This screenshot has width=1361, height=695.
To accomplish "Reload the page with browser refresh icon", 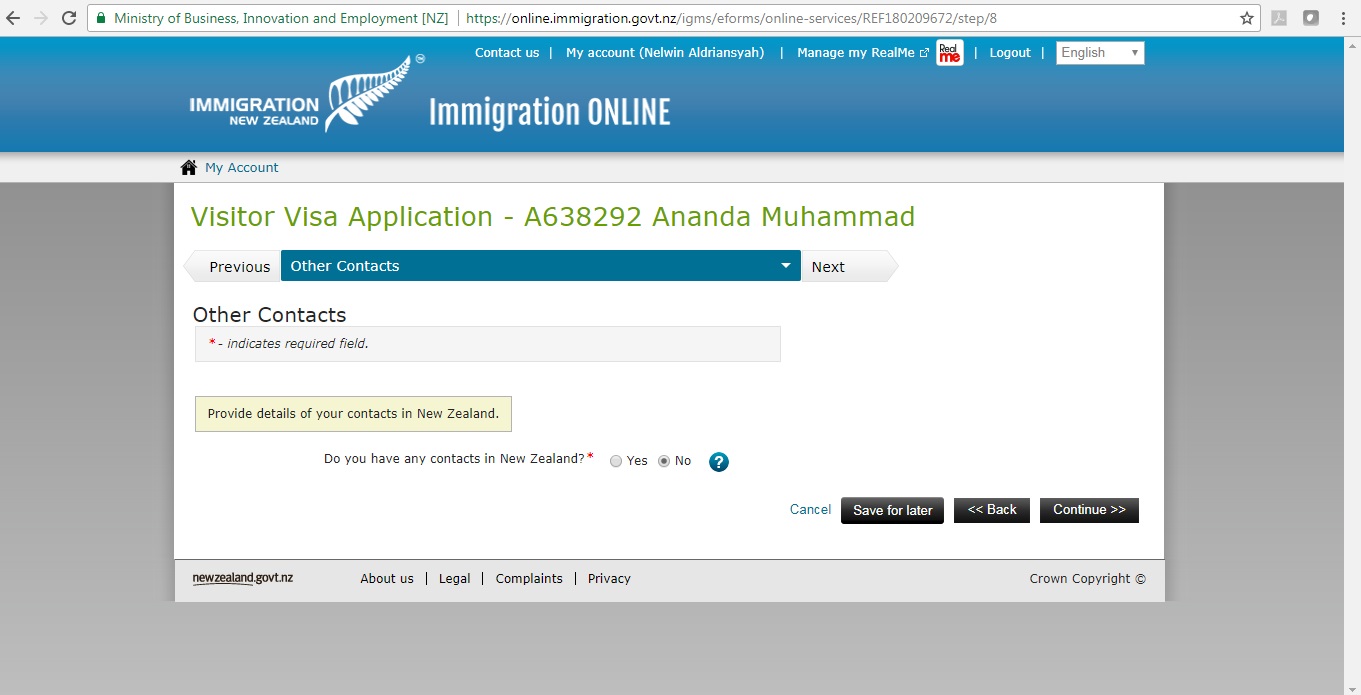I will [x=69, y=18].
